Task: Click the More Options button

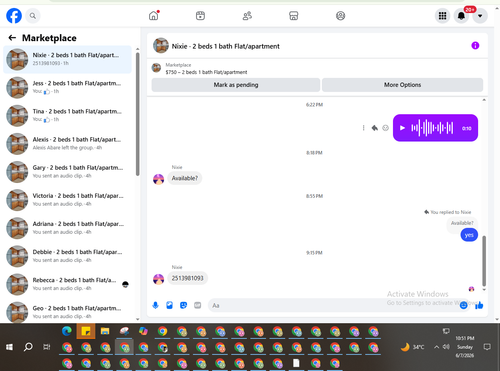Action: tap(402, 85)
